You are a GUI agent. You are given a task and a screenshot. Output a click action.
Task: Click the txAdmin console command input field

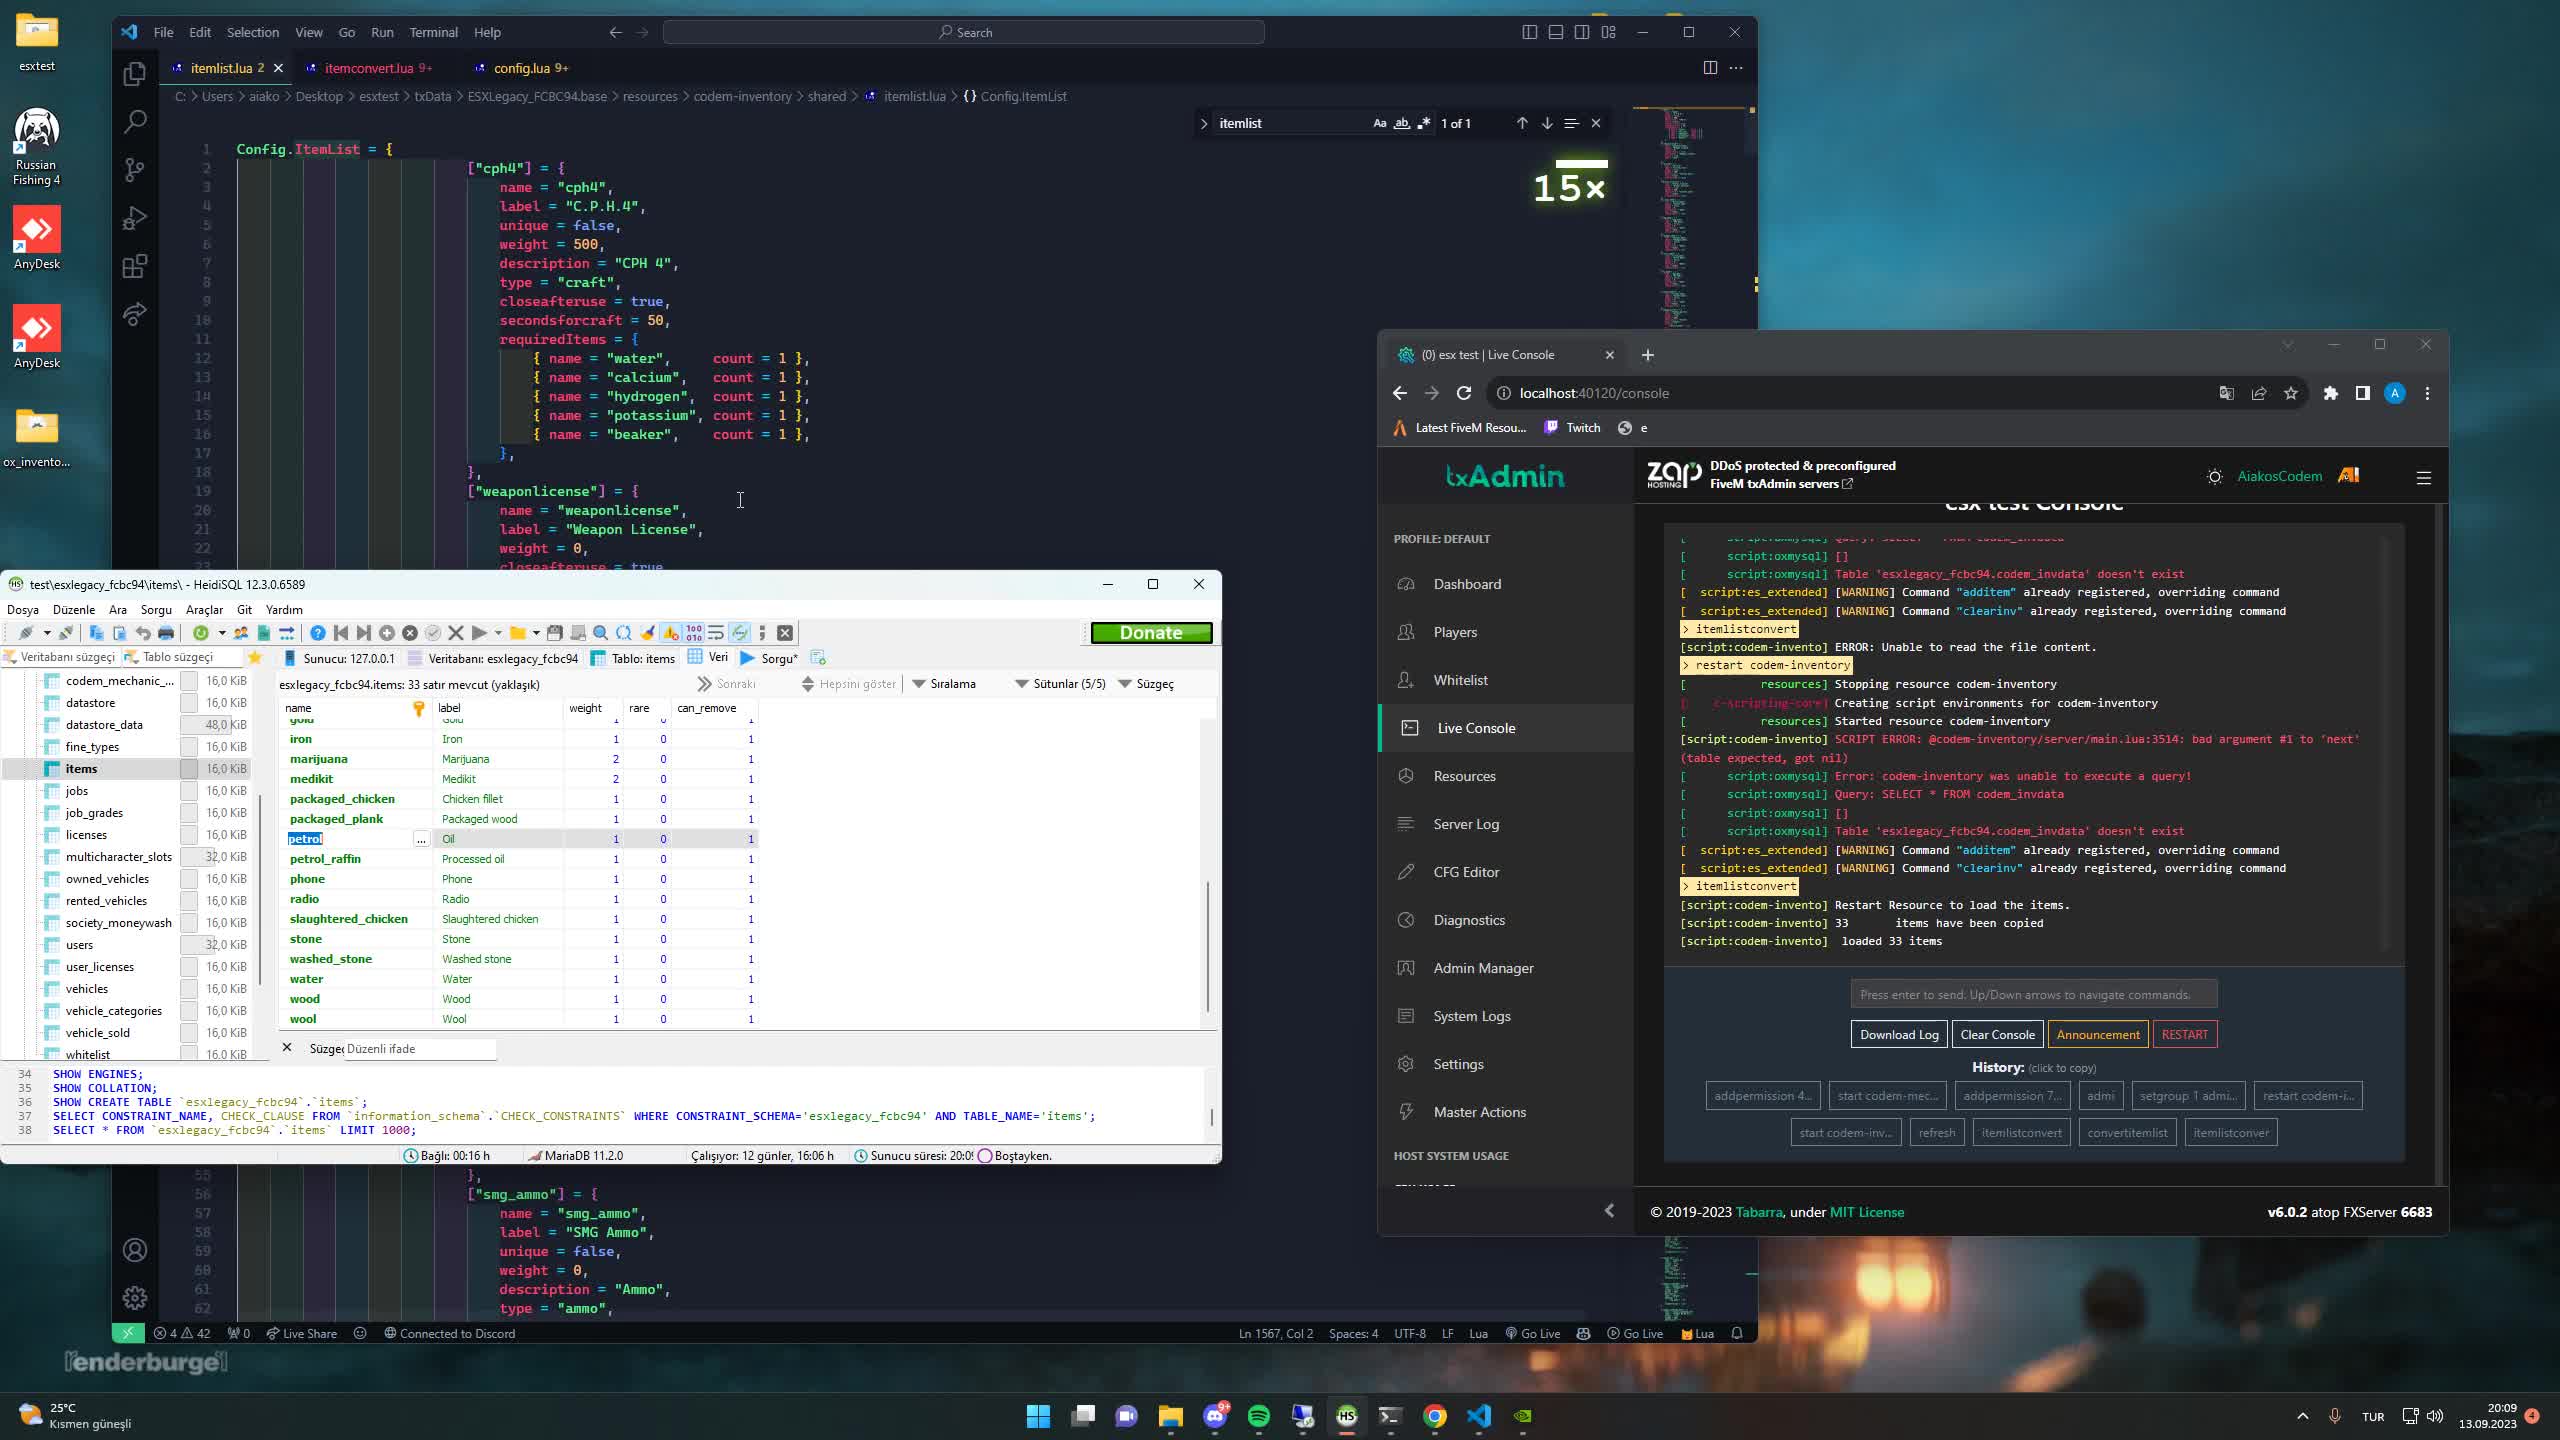2033,993
